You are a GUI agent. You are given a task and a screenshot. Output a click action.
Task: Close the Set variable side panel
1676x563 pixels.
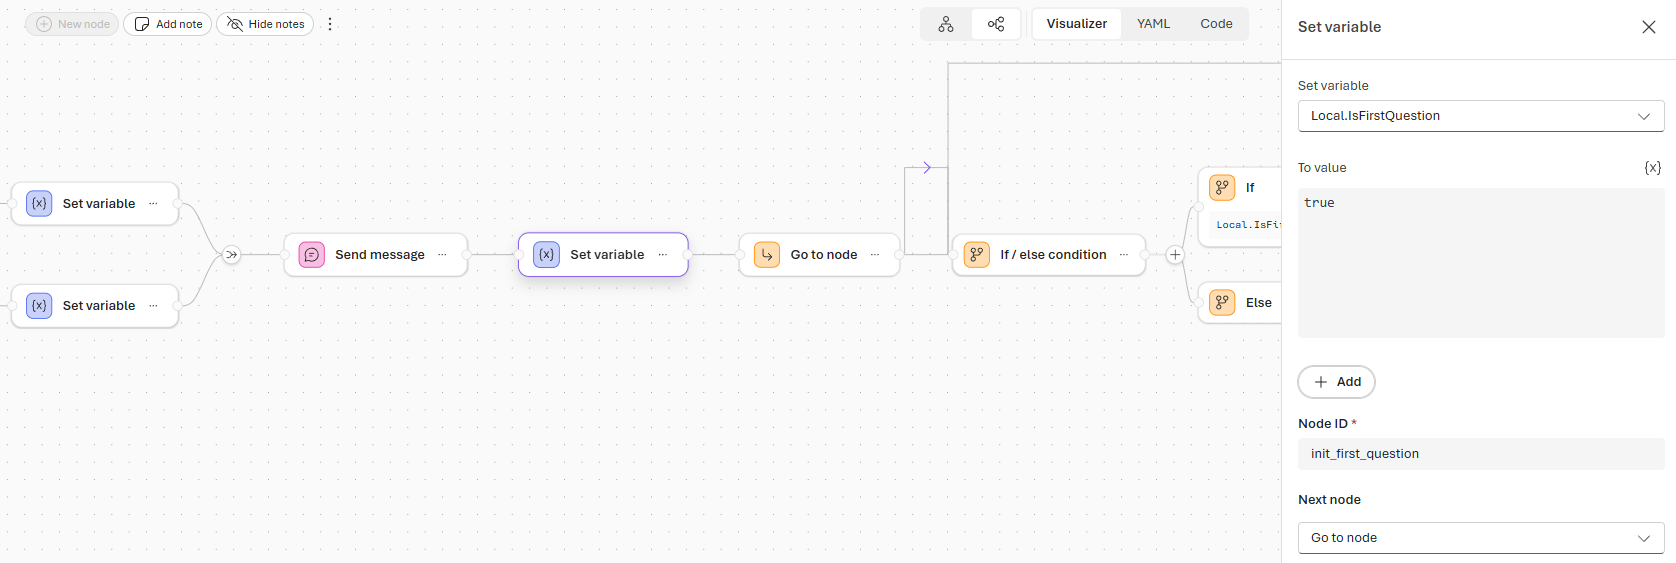(x=1648, y=27)
